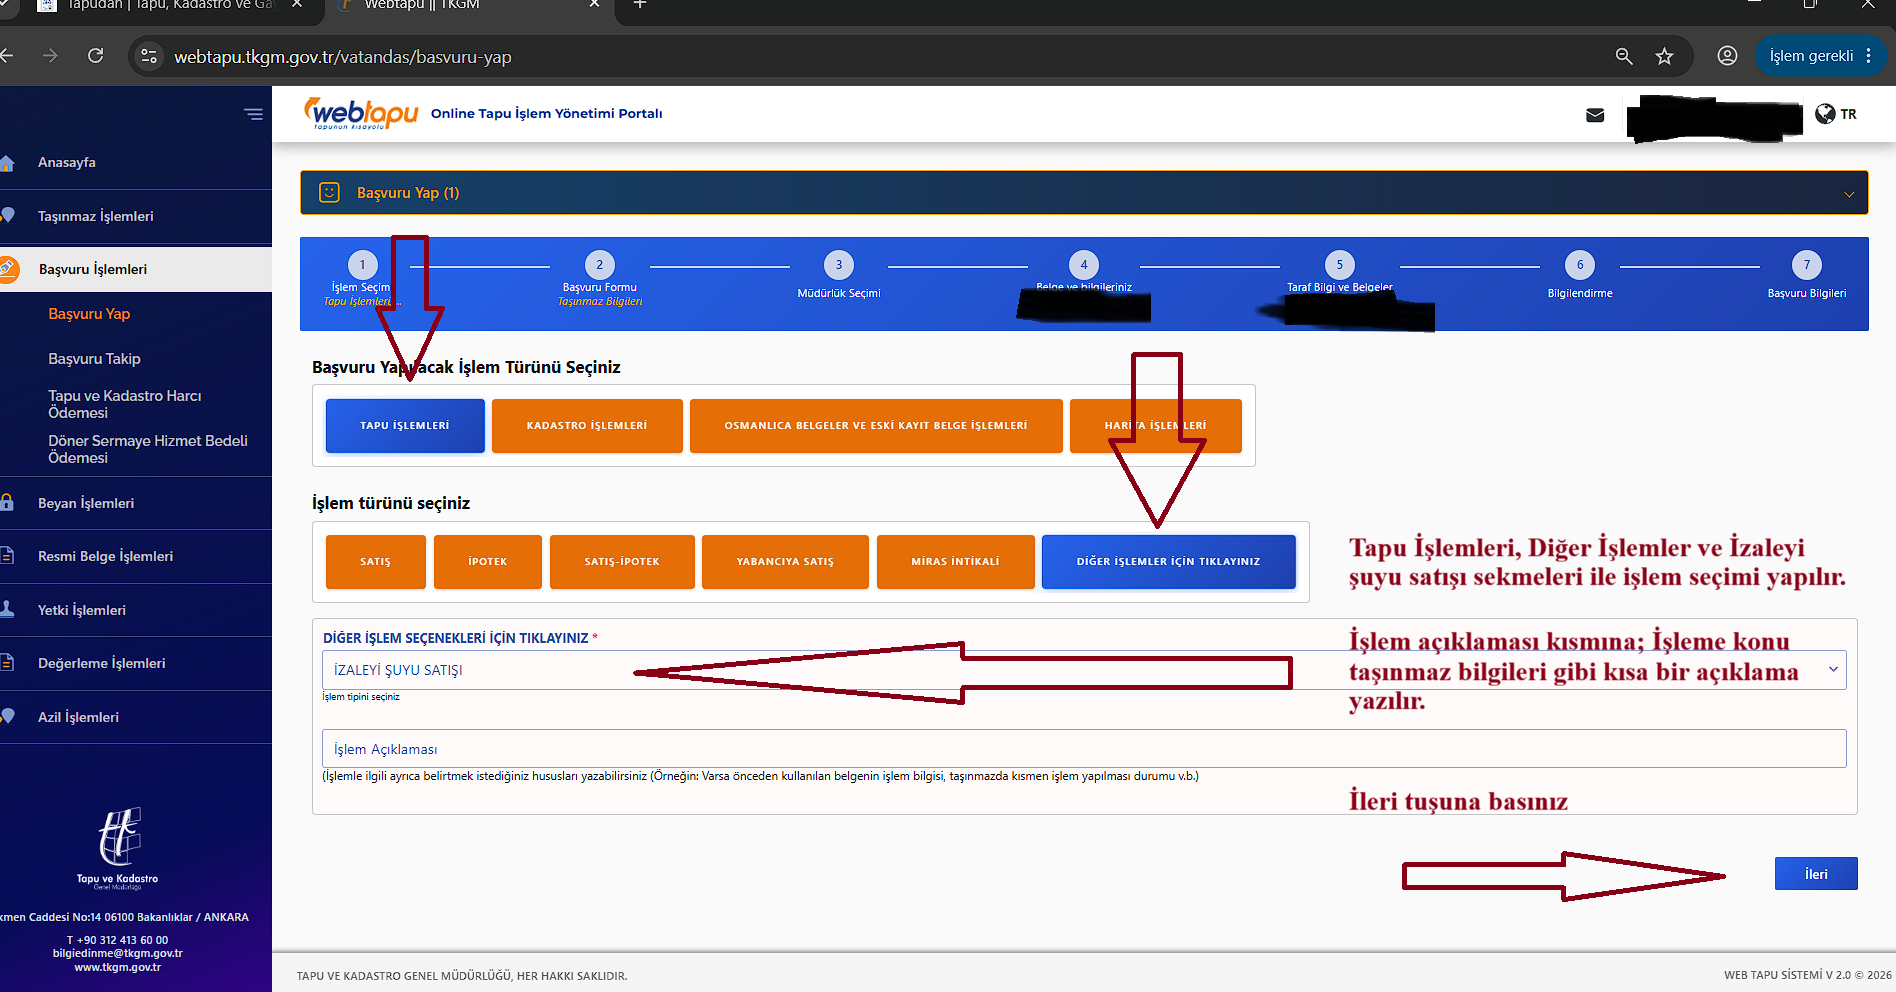Image resolution: width=1896 pixels, height=992 pixels.
Task: Choose MİRAS İNTİKALİ transaction type
Action: coord(956,562)
